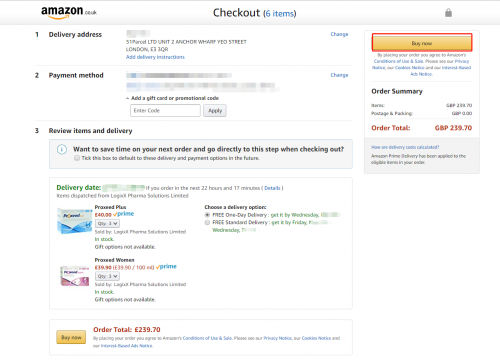Open the Proxeed Women product thumbnail
Screen dimensions: 500x360
[x=75, y=276]
